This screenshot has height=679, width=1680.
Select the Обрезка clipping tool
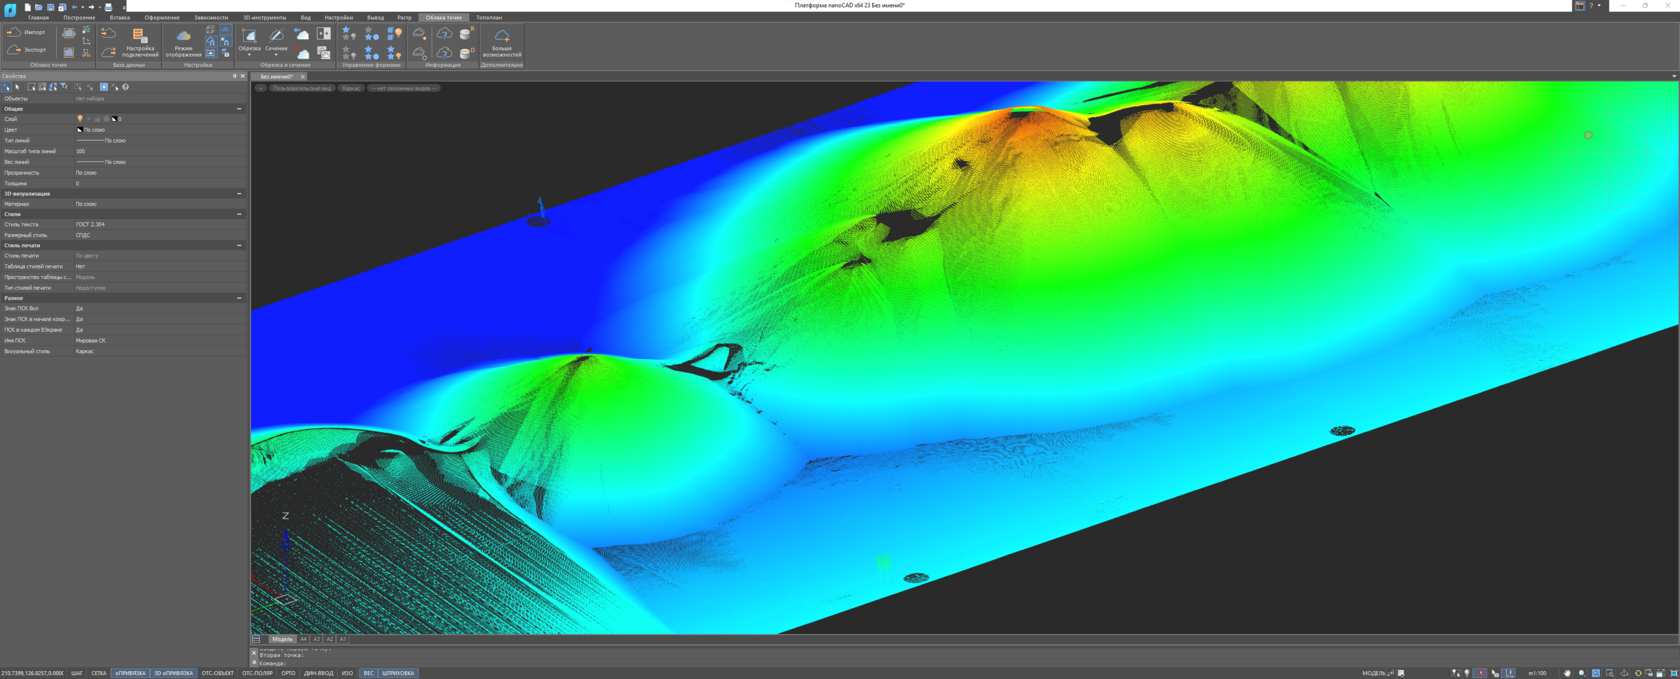click(x=249, y=39)
